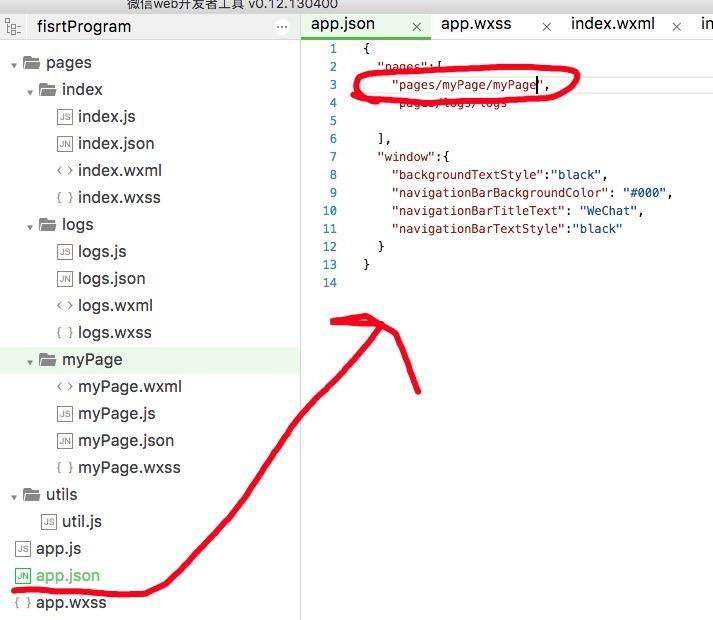Open myPage.js in the file tree

[x=116, y=414]
